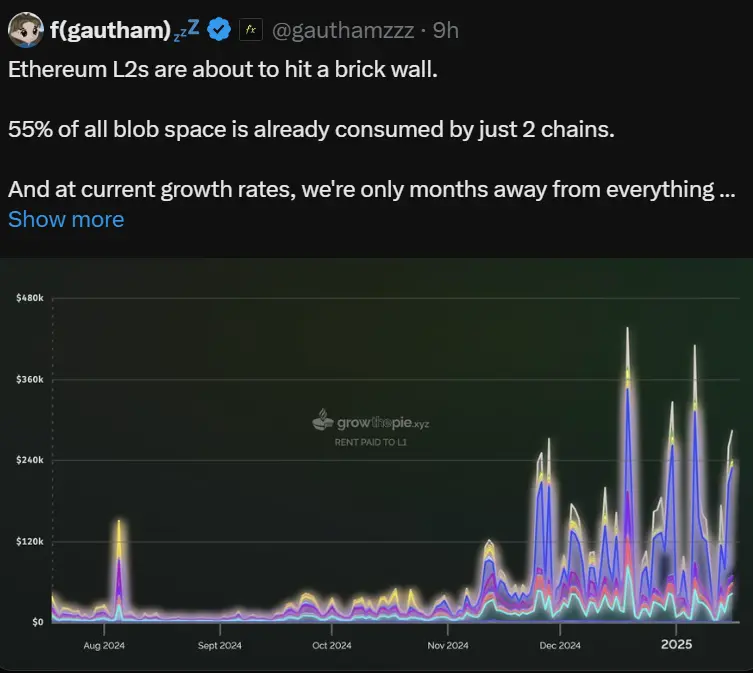Click the Oct 2024 x-axis label
The width and height of the screenshot is (753, 673).
click(333, 645)
